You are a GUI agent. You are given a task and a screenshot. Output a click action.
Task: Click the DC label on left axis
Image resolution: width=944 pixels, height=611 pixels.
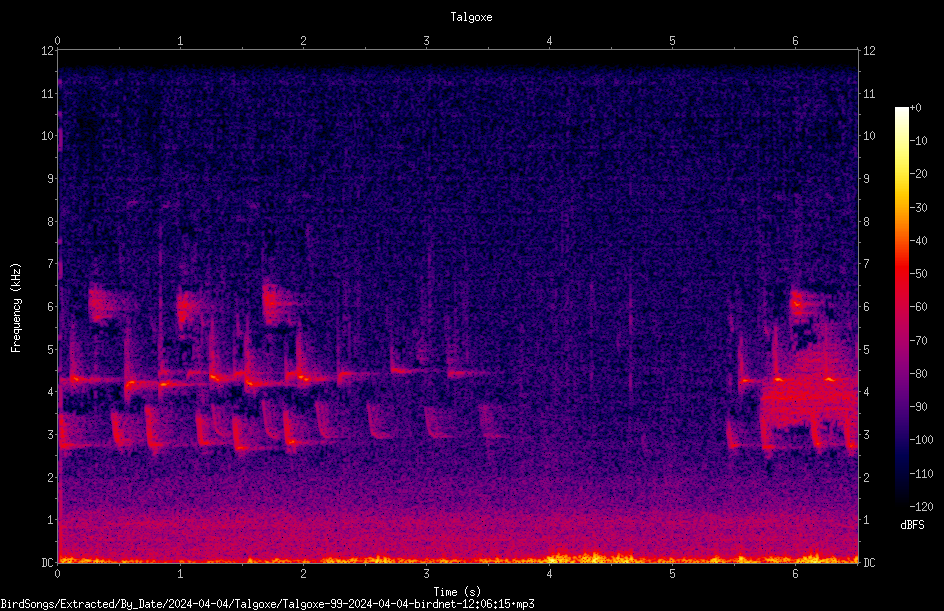tap(47, 562)
